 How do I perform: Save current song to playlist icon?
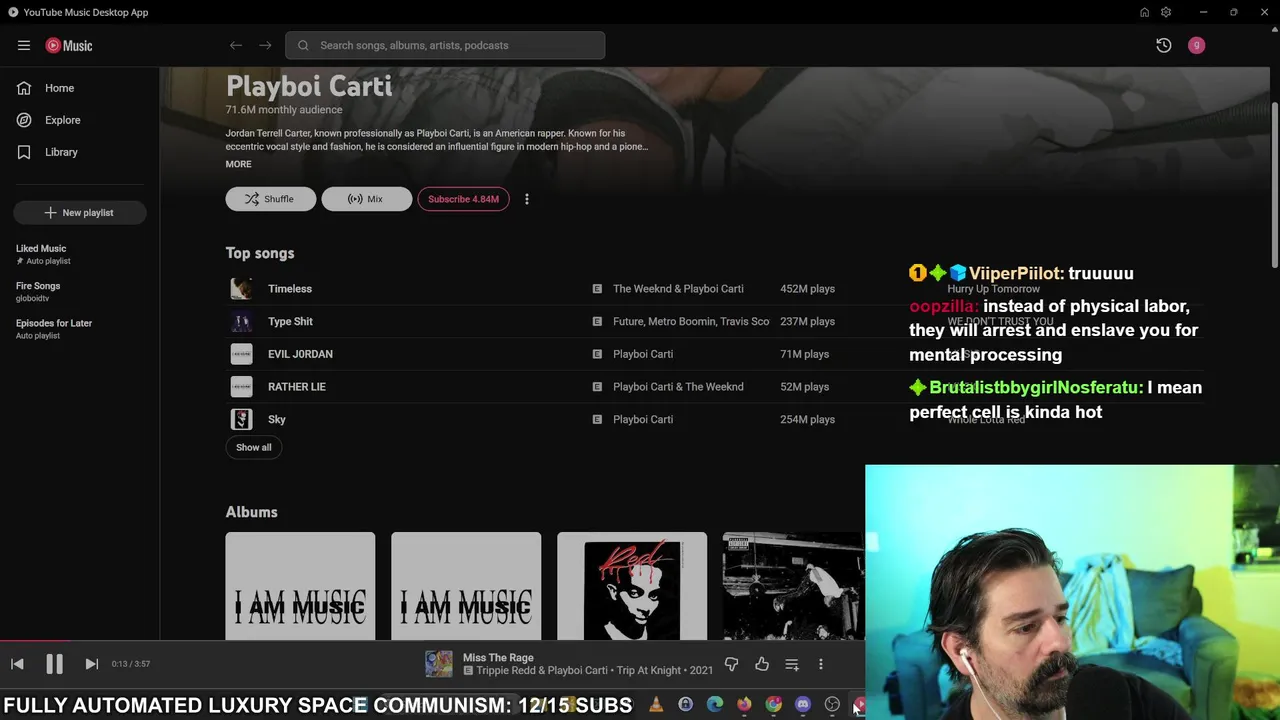[792, 664]
